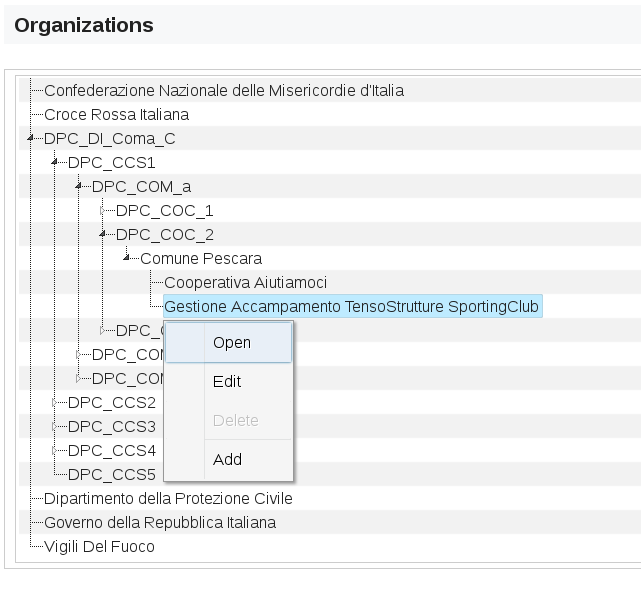Select Vigili Del Fuoco organization

pyautogui.click(x=99, y=547)
